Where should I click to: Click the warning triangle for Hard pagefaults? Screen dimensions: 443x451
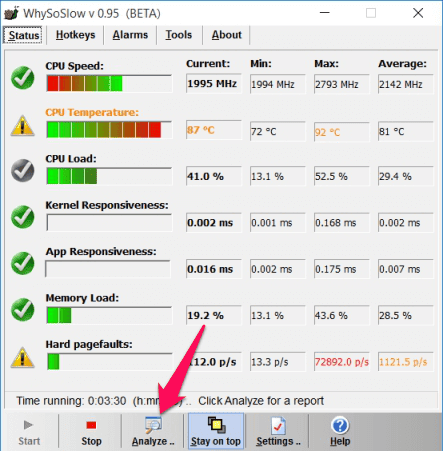pos(22,357)
